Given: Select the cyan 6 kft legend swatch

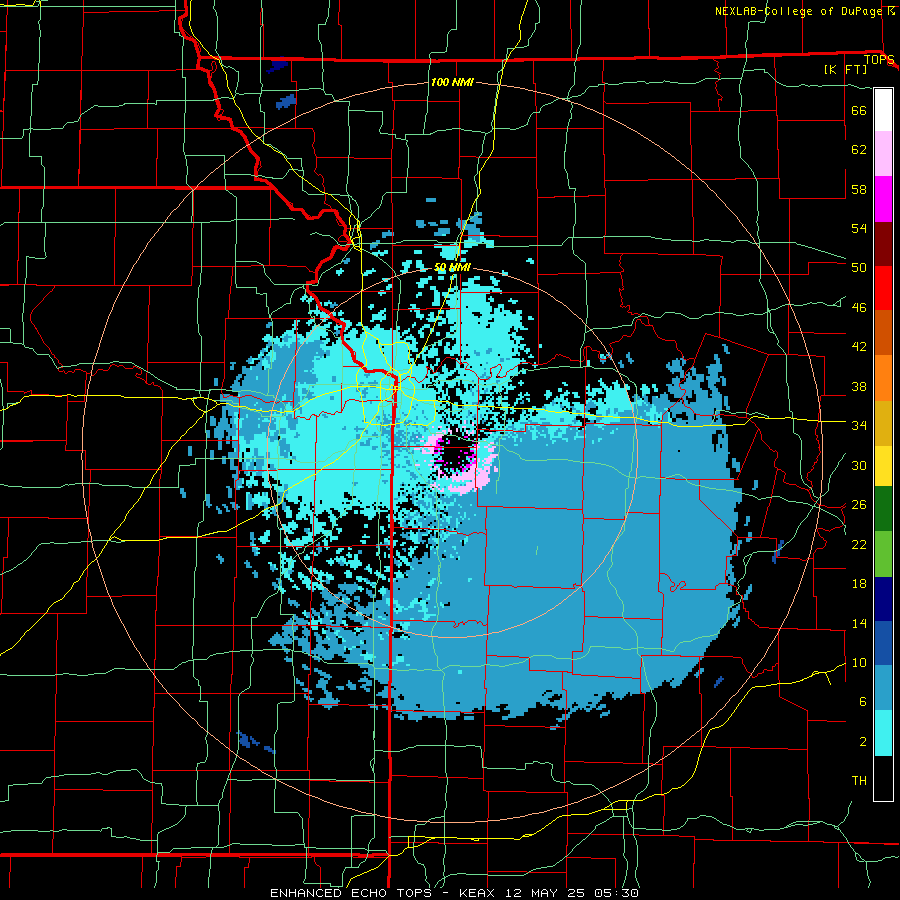Looking at the screenshot, I should (883, 733).
